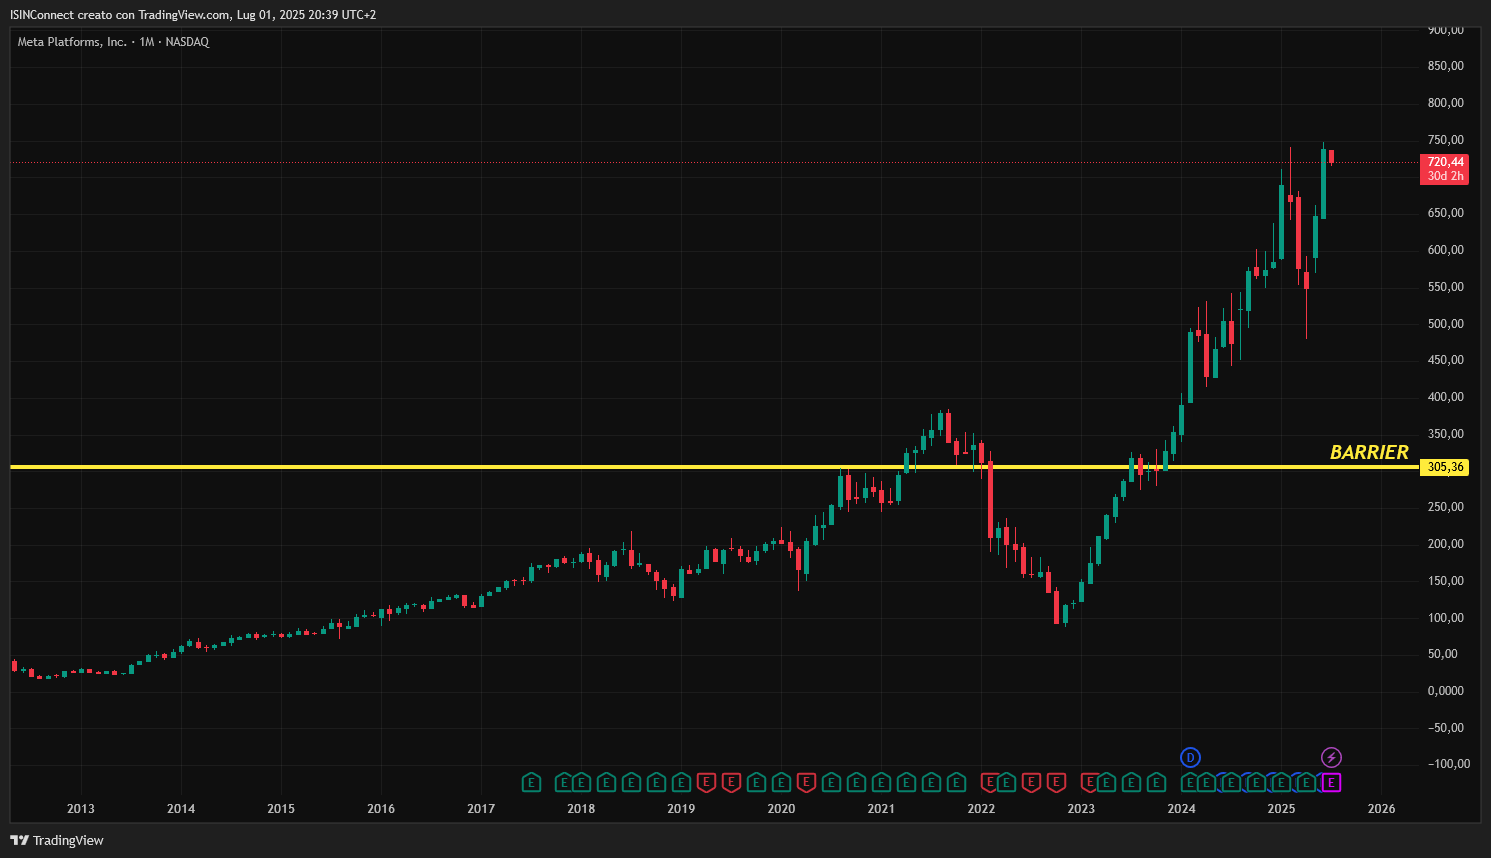Click the blue dividend D marker
Screen dimensions: 1491x858
1190,757
